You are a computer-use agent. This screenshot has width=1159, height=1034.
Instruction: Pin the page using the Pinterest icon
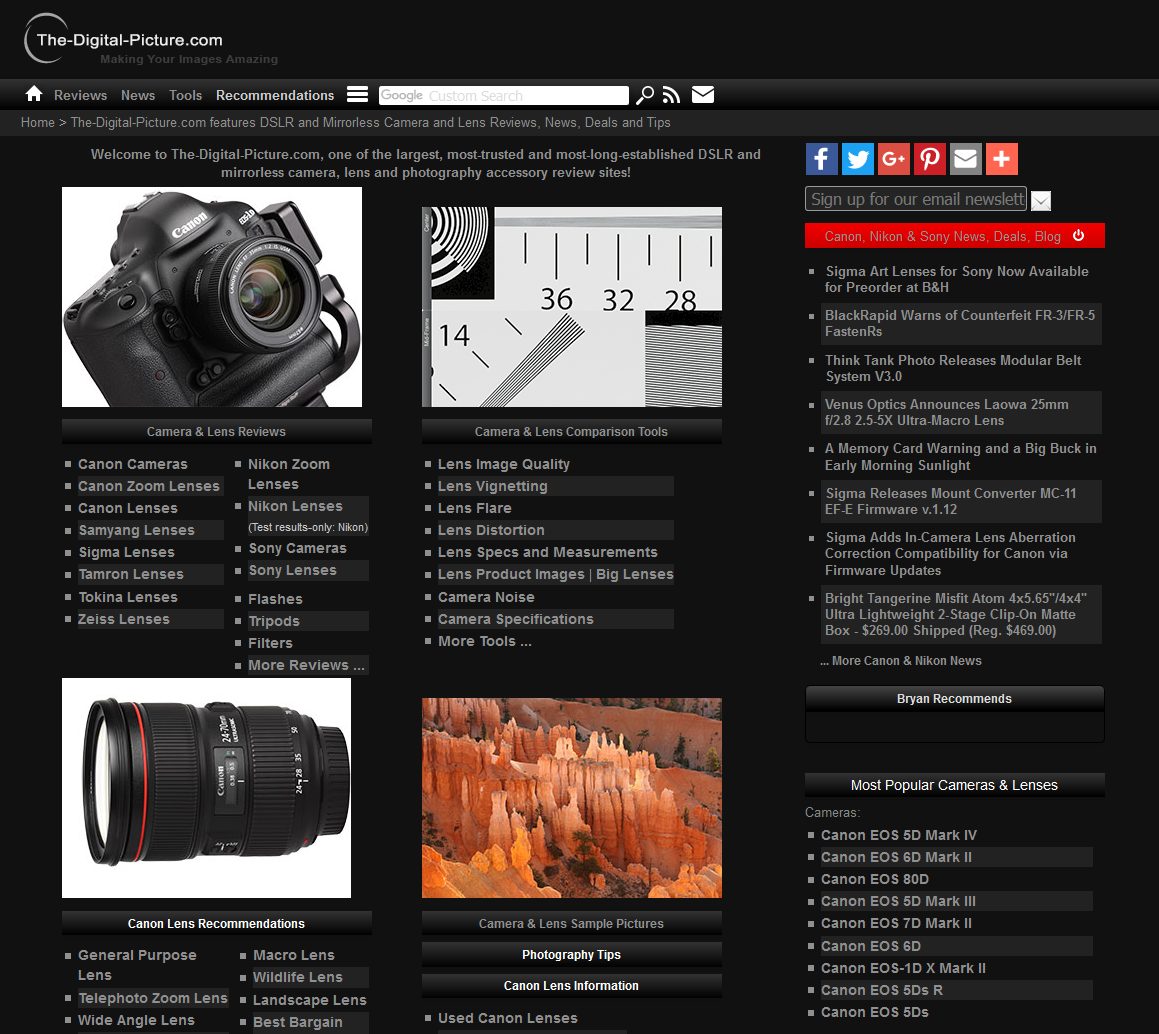tap(929, 158)
